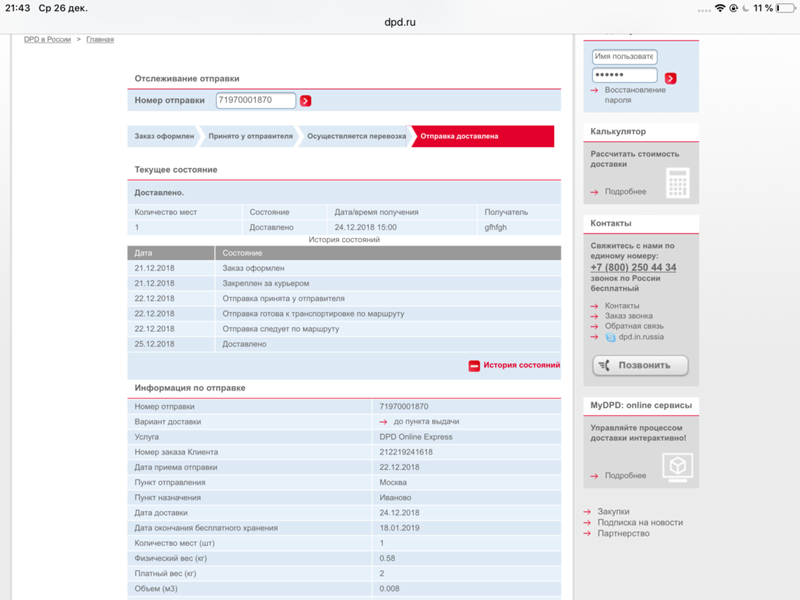
Task: Open Закупки link
Action: (613, 511)
